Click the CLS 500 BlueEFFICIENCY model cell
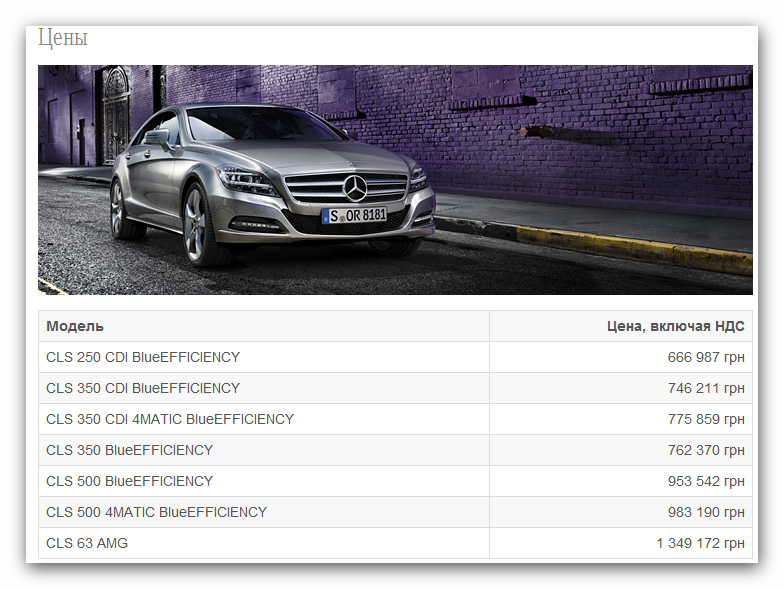The height and width of the screenshot is (589, 784). [x=264, y=481]
